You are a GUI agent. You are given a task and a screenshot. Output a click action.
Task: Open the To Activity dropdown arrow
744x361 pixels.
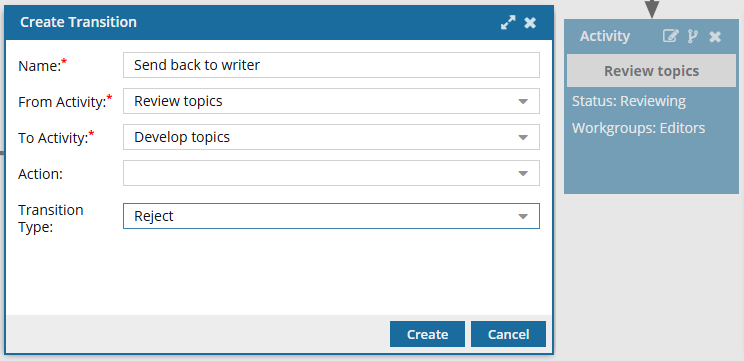pos(523,138)
